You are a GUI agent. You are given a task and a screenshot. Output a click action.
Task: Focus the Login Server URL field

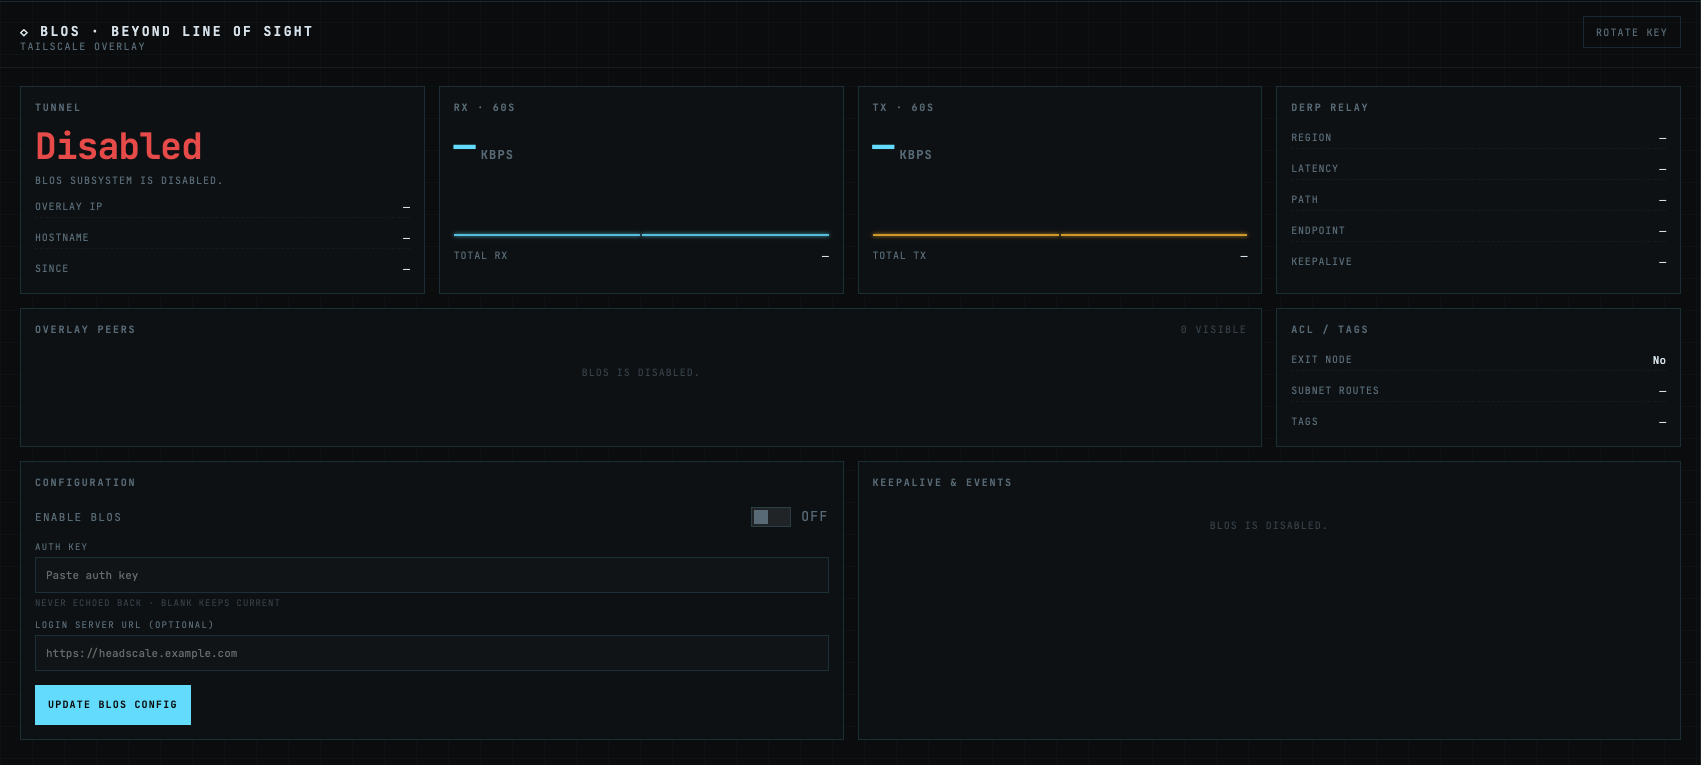click(432, 653)
